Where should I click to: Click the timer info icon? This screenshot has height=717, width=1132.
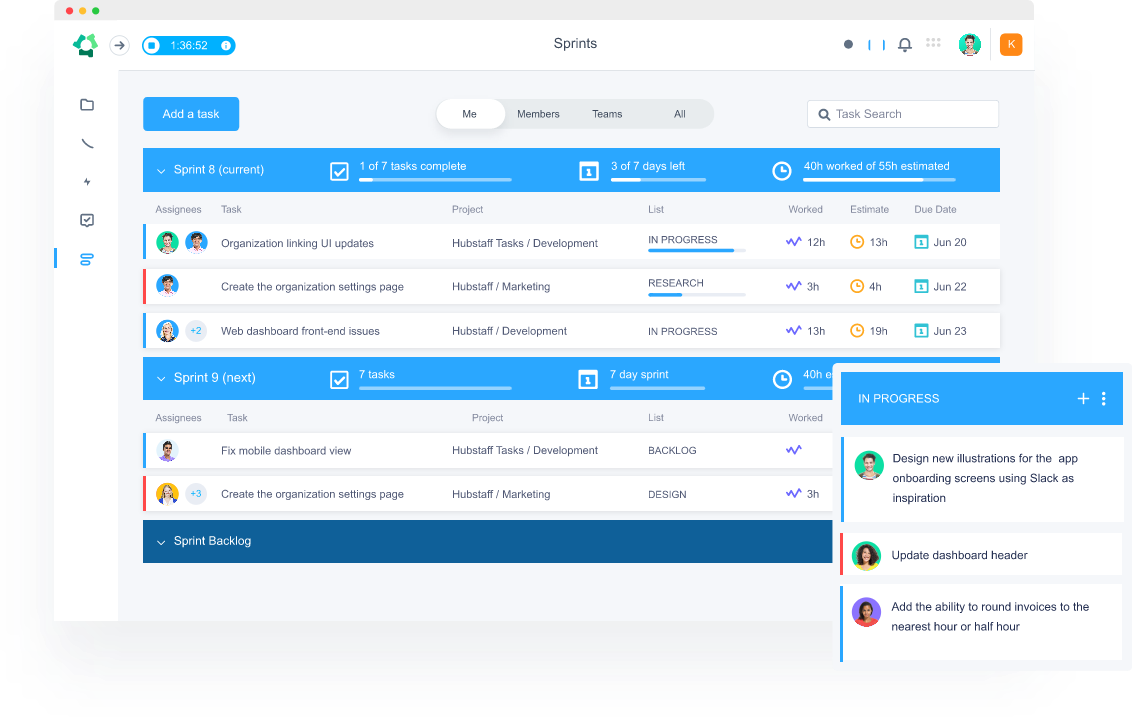pos(226,46)
